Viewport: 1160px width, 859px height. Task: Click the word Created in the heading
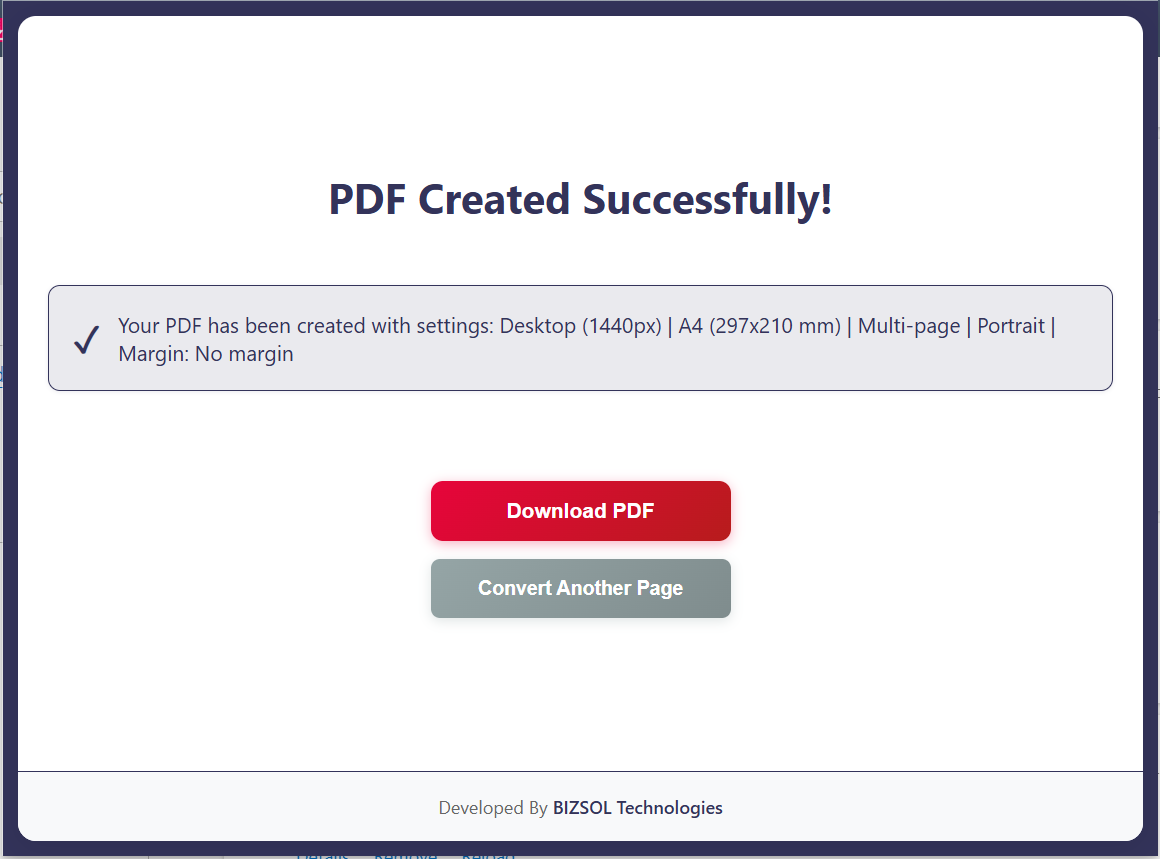pos(494,199)
